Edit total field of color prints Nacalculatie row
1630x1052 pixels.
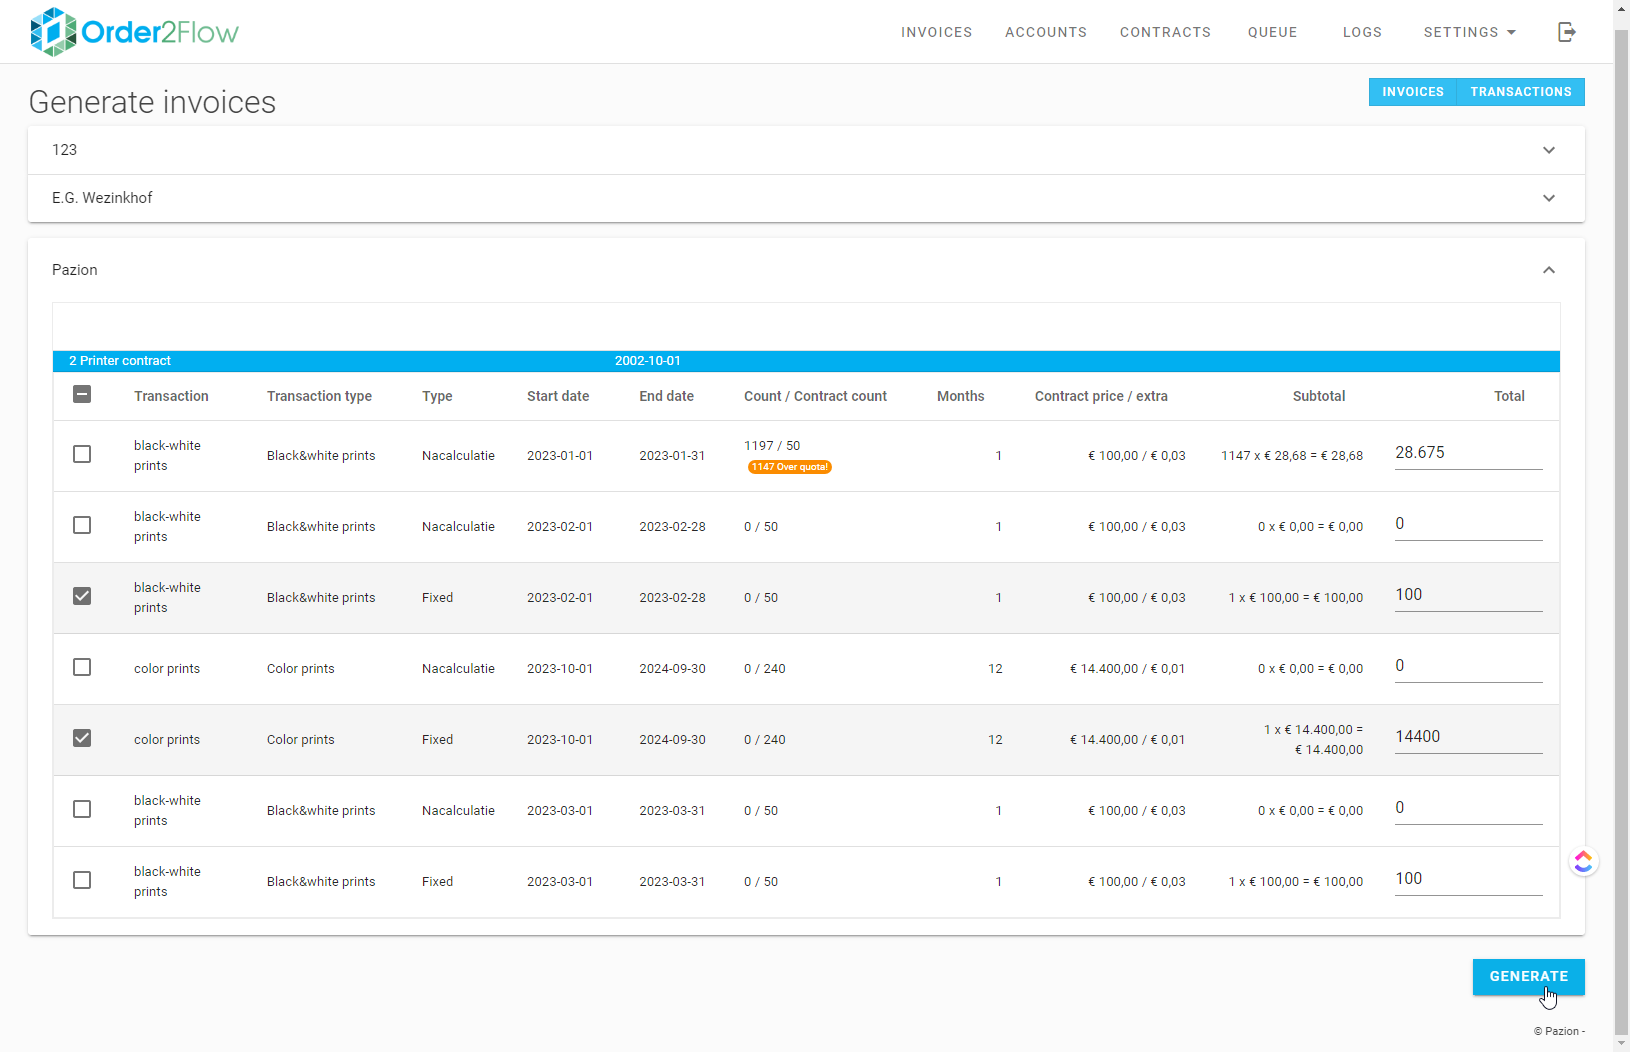coord(1468,666)
